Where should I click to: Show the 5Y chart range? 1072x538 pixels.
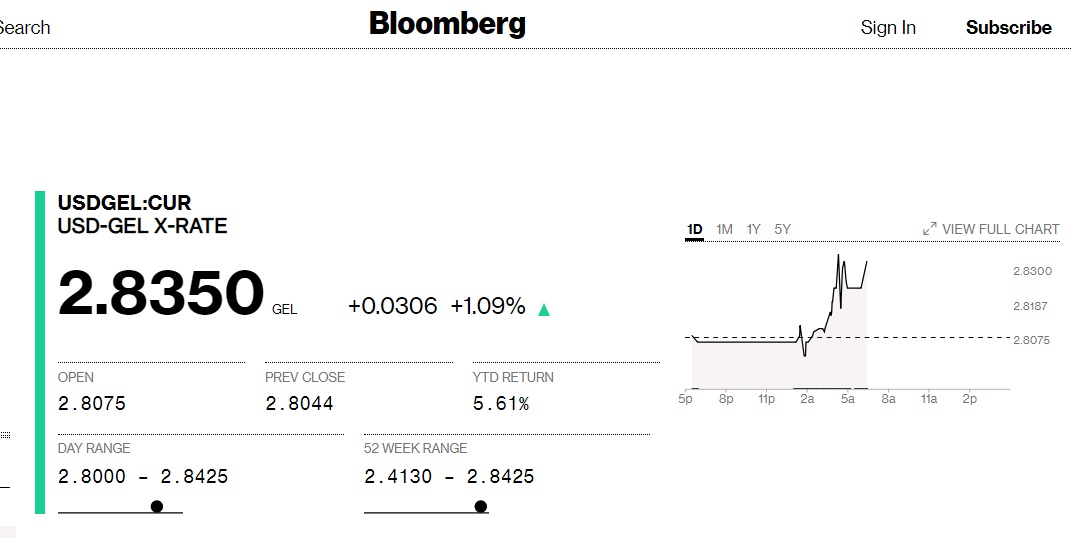[x=782, y=229]
